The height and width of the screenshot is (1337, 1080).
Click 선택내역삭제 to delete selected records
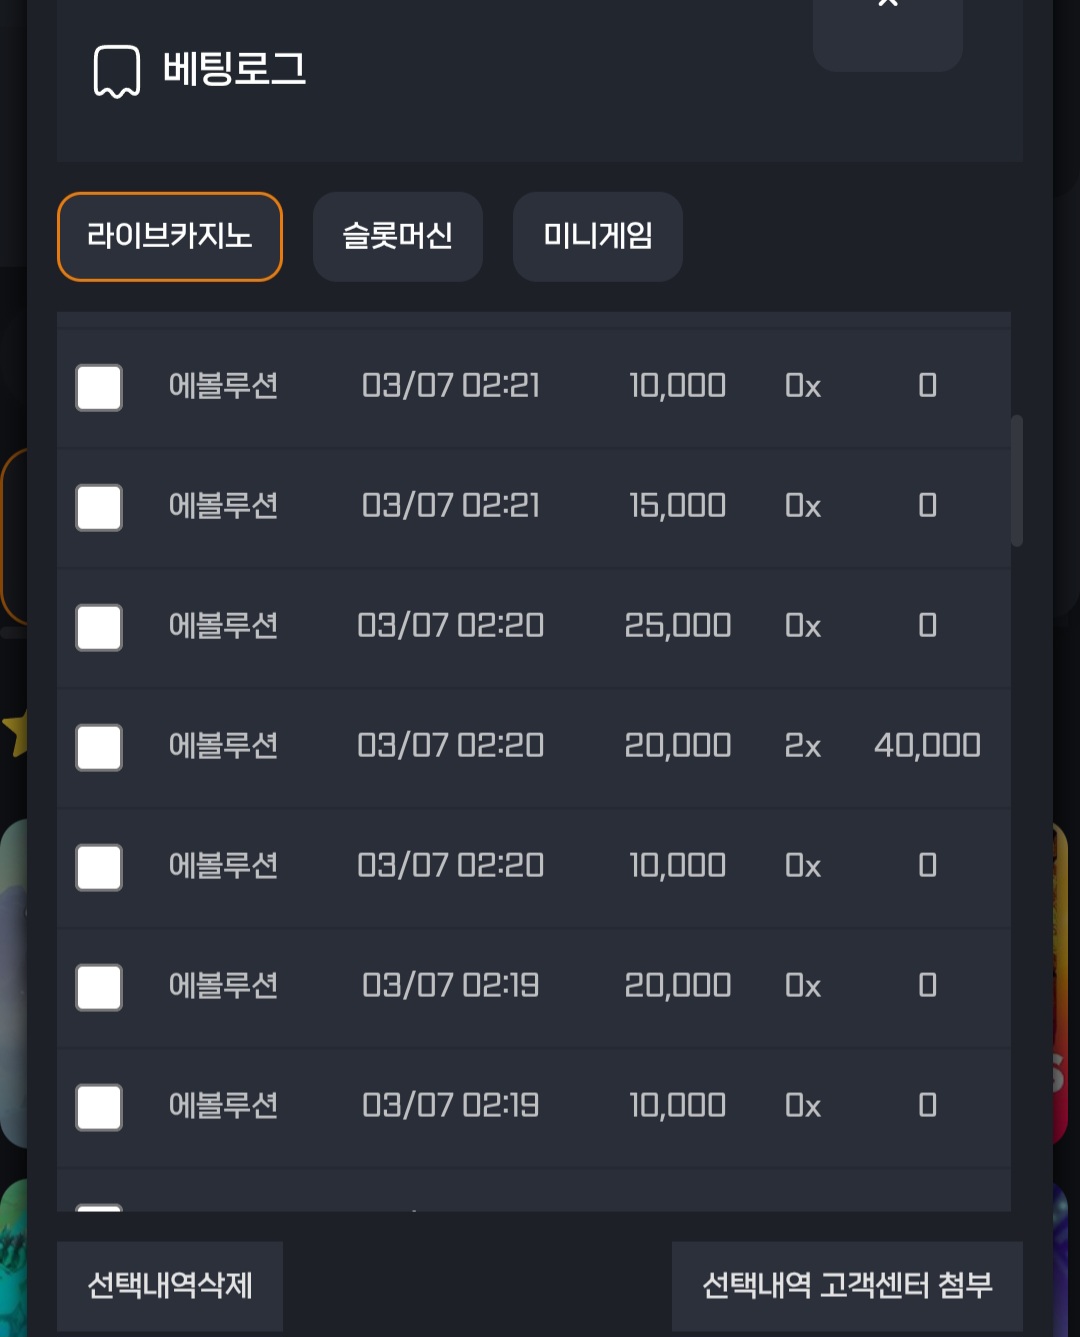(170, 1286)
